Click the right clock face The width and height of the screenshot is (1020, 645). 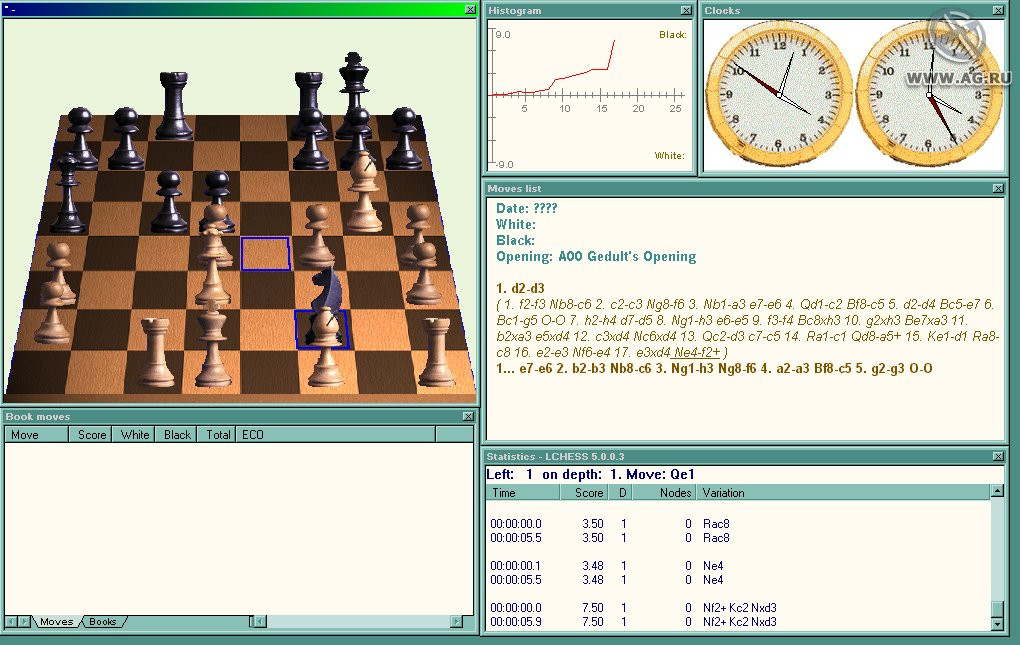coord(929,95)
